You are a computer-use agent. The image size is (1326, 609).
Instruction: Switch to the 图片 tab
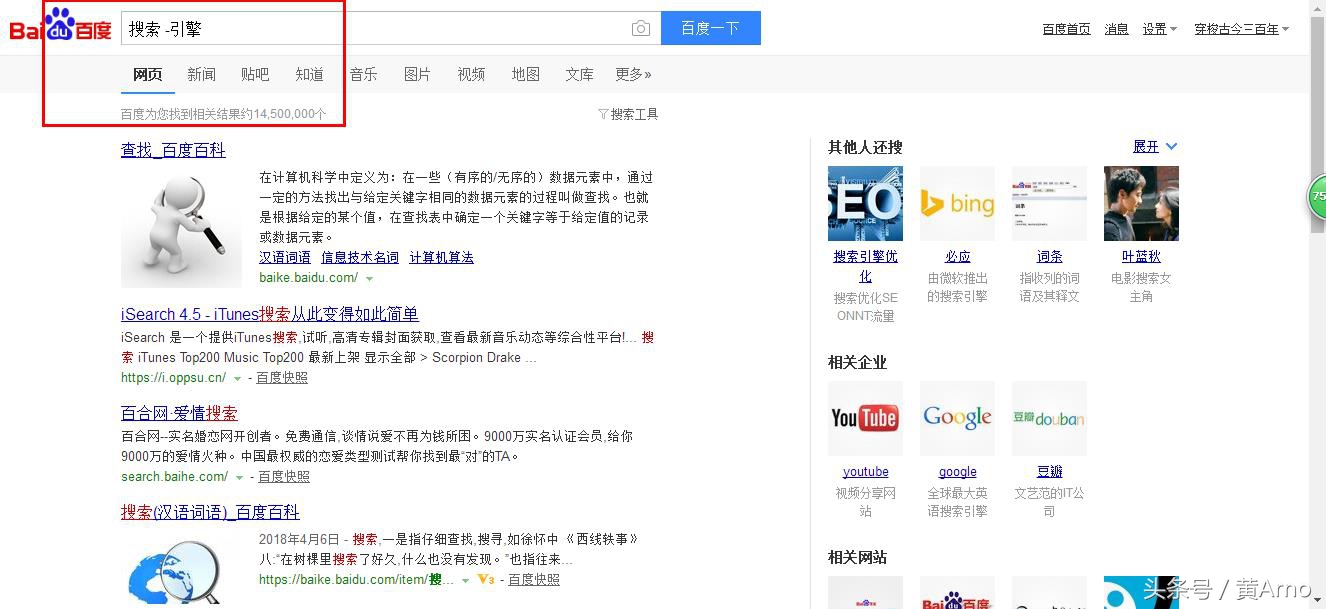(418, 74)
